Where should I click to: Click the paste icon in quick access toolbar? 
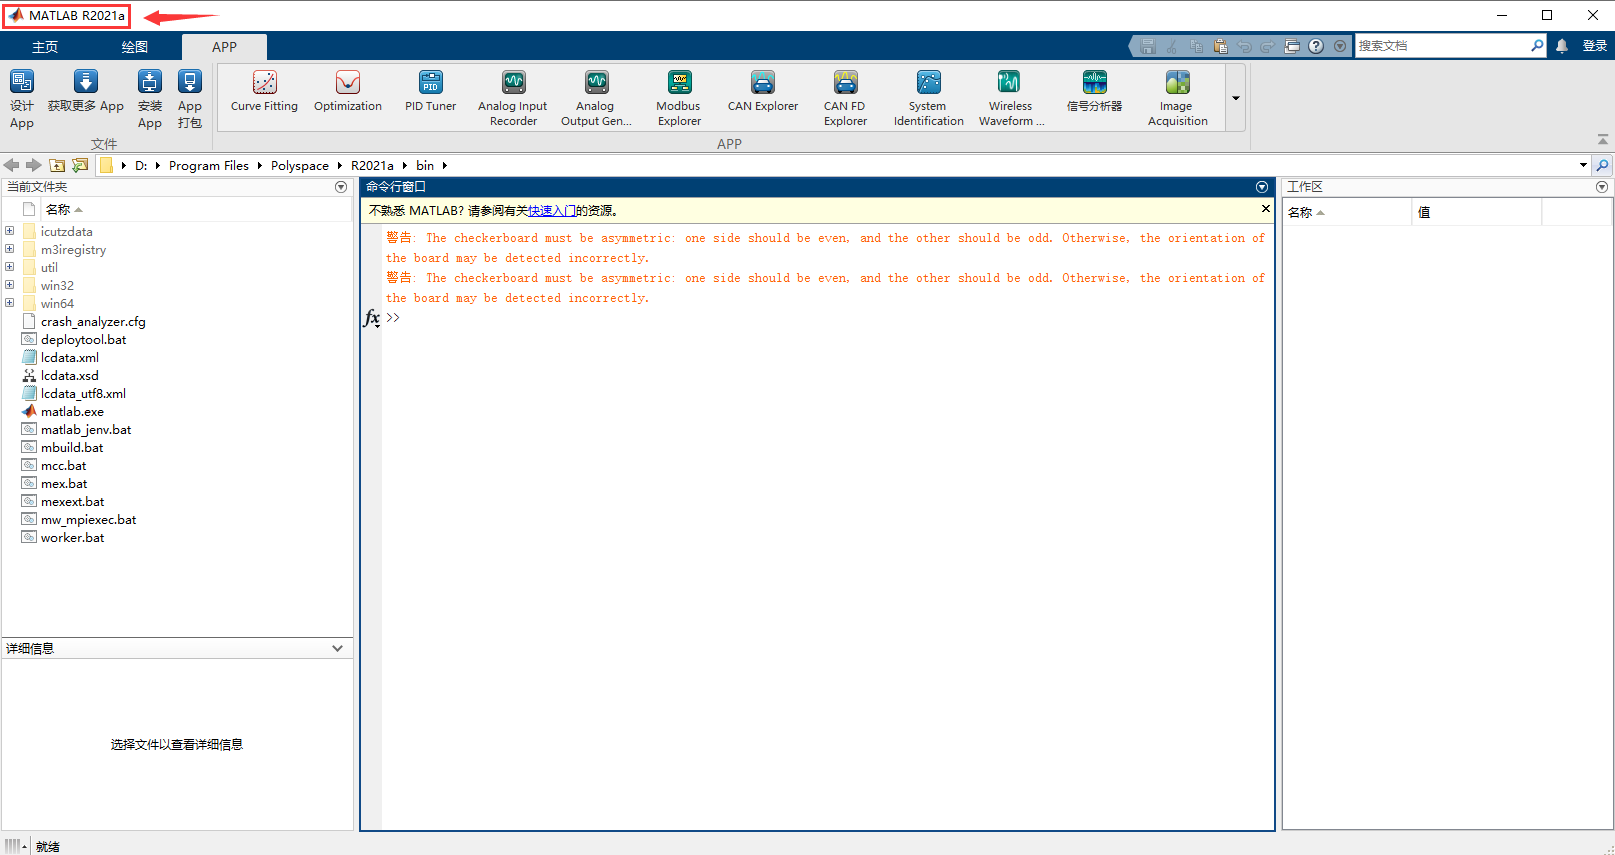[1220, 46]
